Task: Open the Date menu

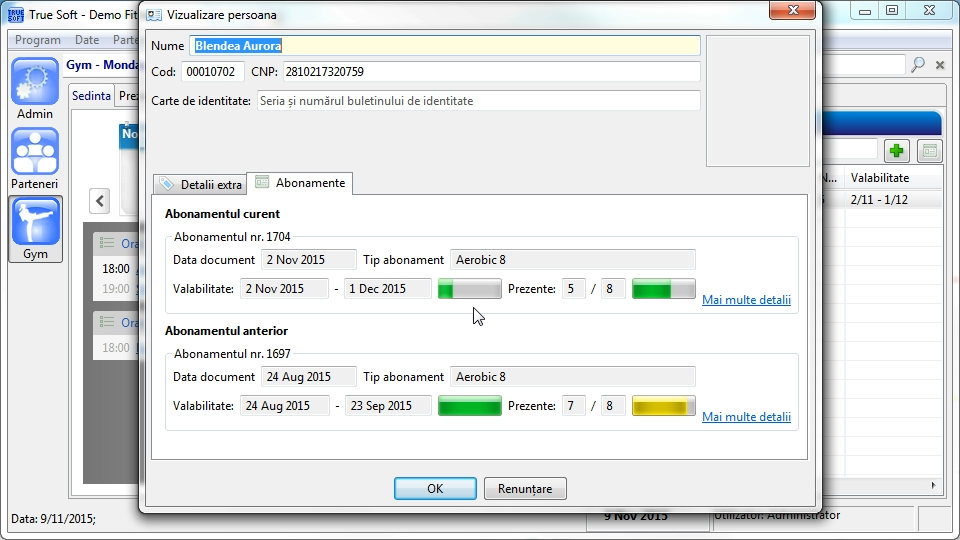Action: tap(87, 40)
